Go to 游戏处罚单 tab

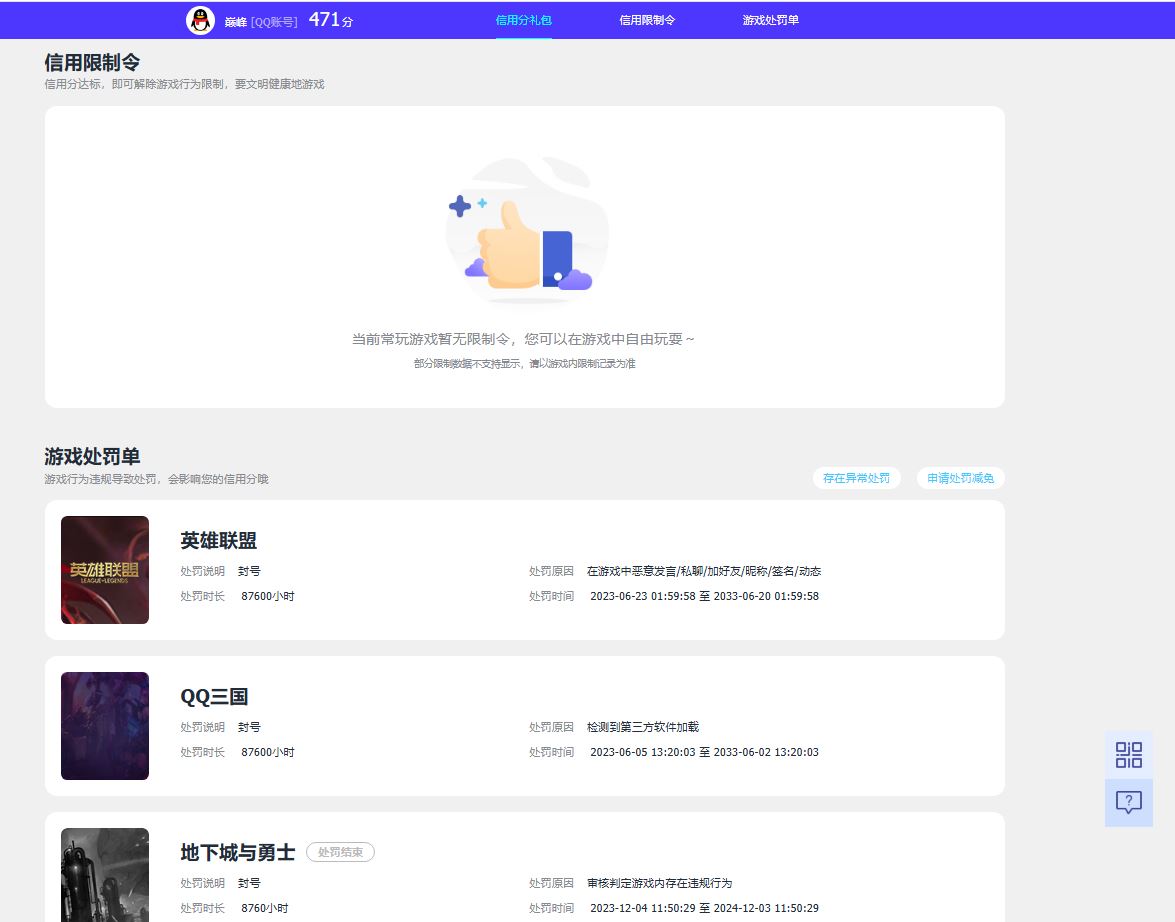(x=770, y=20)
